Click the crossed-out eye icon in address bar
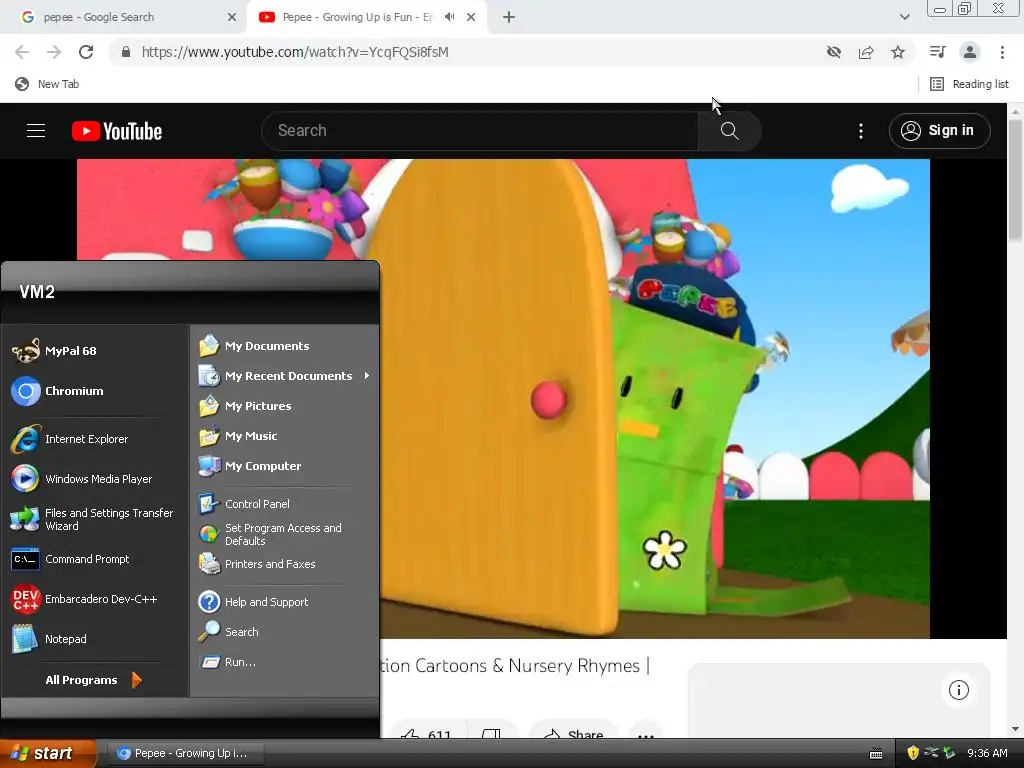The width and height of the screenshot is (1024, 768). pyautogui.click(x=834, y=52)
